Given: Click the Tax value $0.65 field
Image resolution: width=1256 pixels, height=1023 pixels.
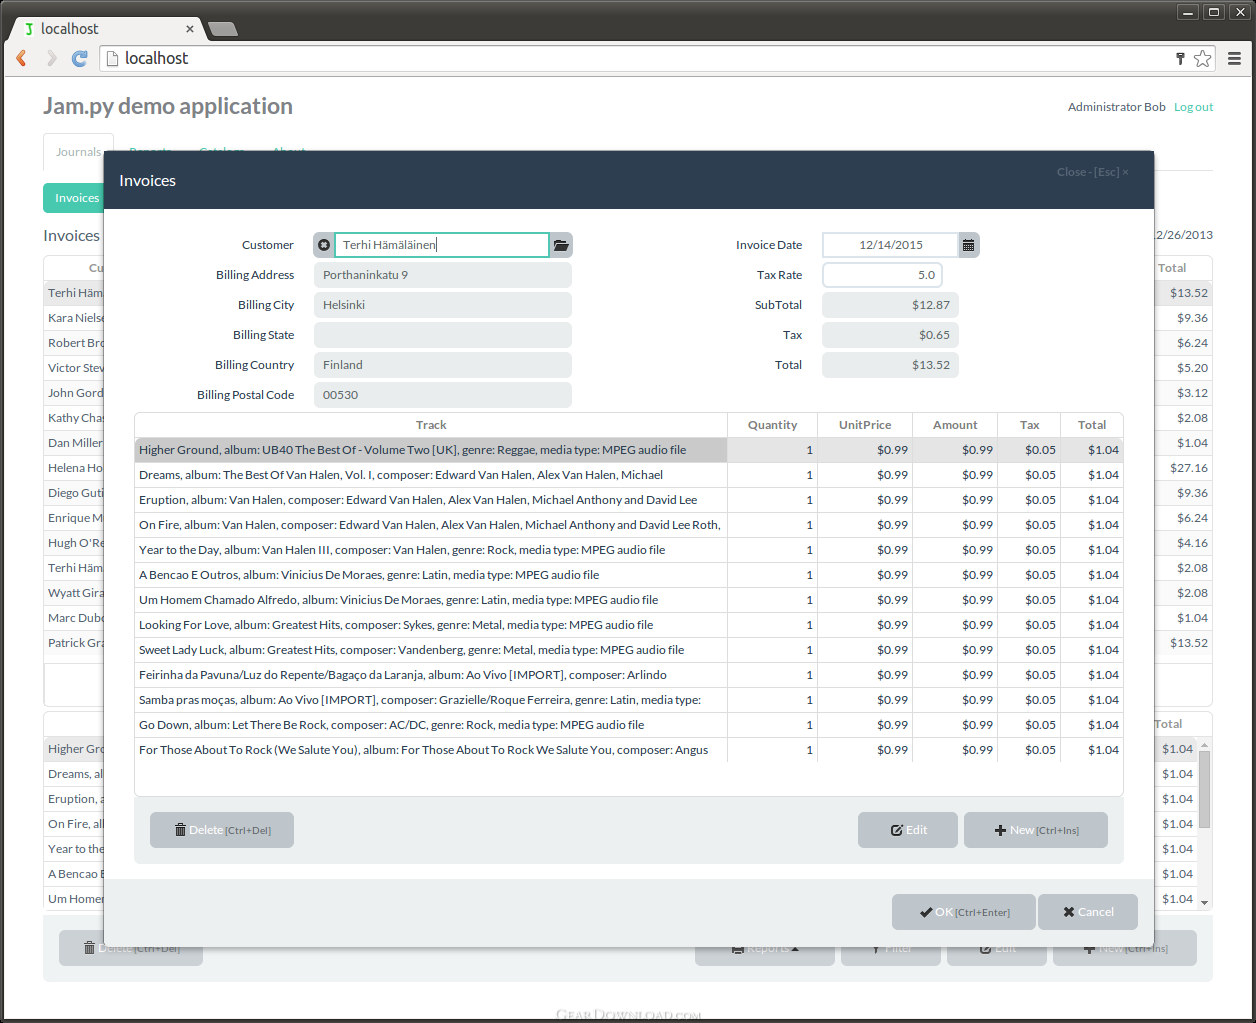Looking at the screenshot, I should (x=890, y=335).
